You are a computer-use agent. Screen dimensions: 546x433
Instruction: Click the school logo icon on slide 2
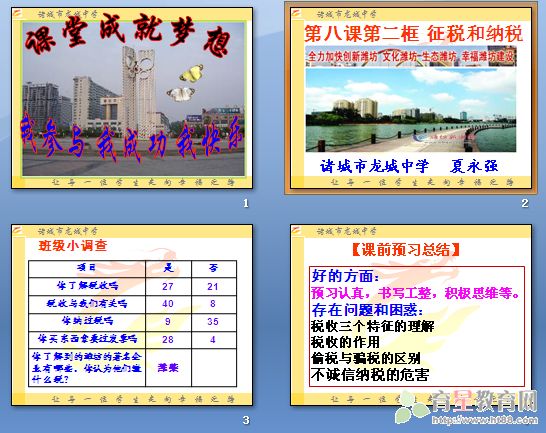coord(296,14)
